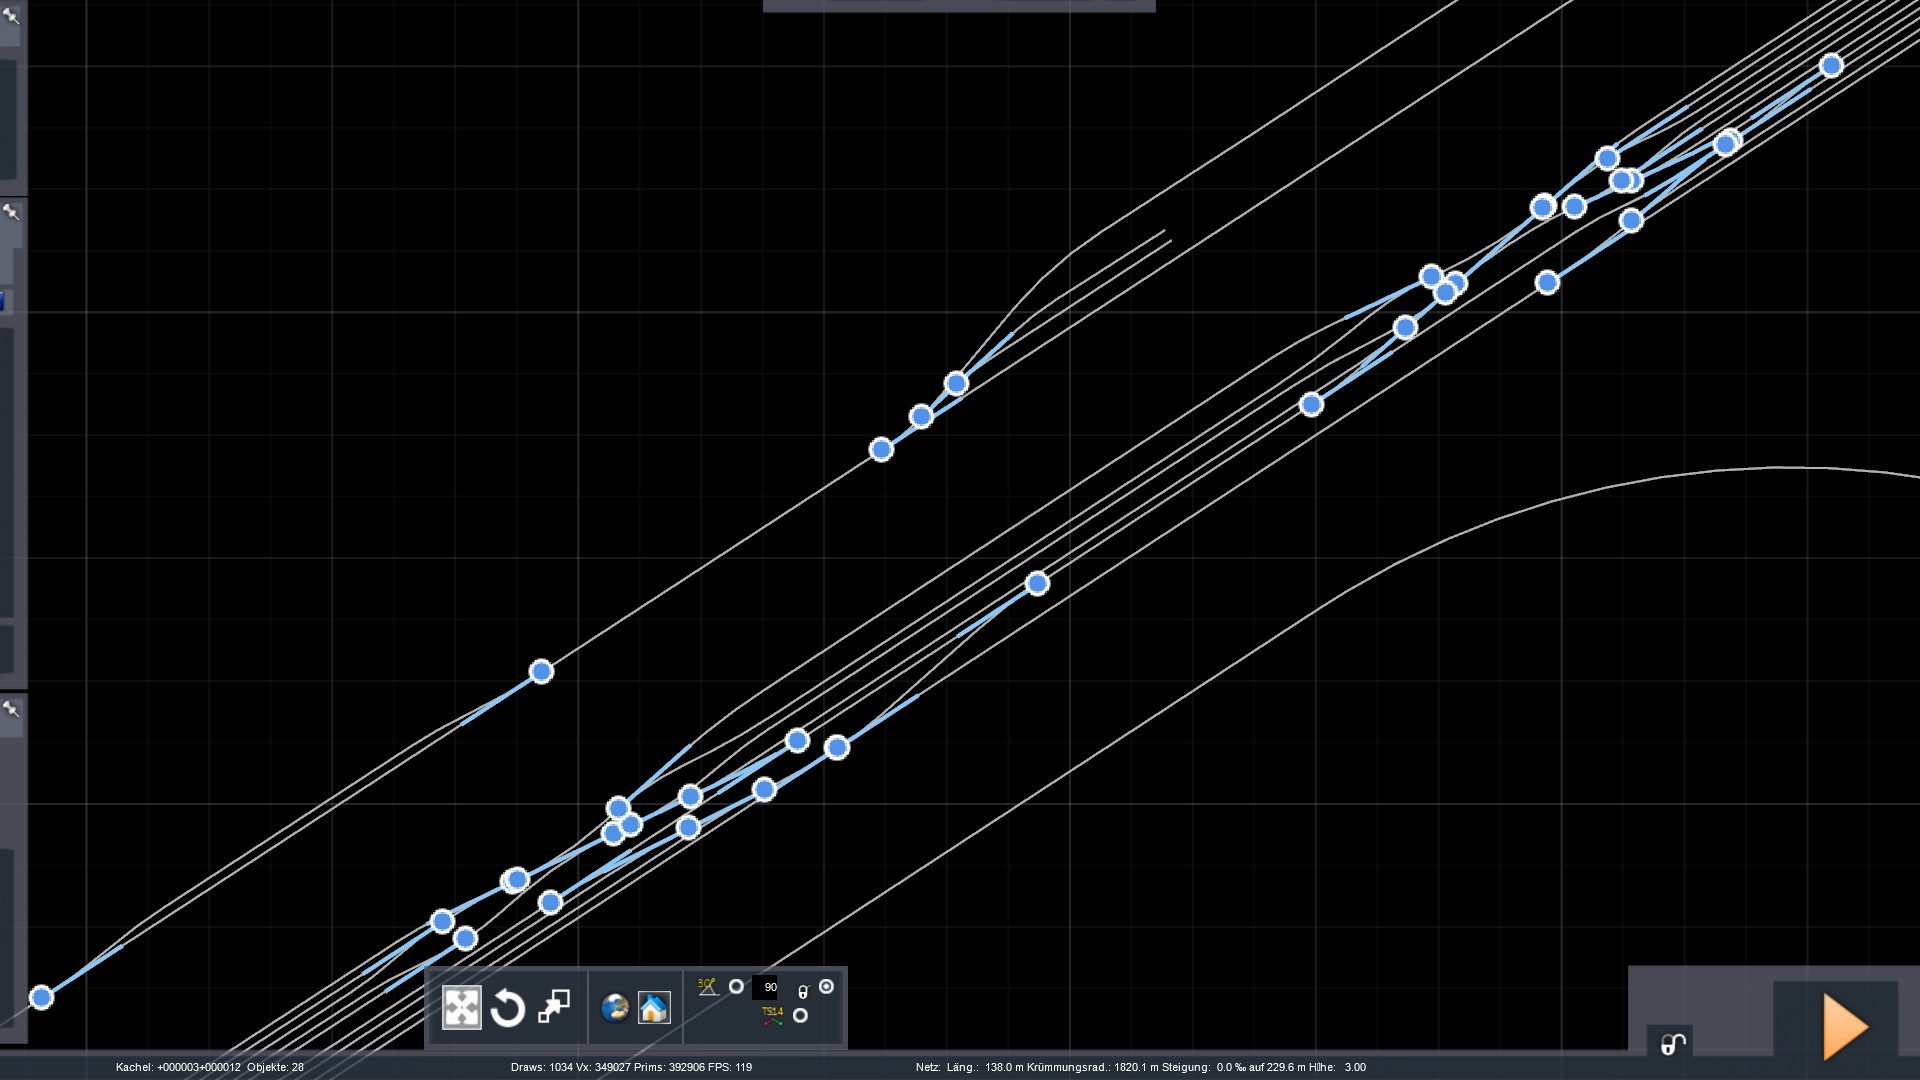Select the move tool in toolbar
Viewport: 1920px width, 1080px height.
[461, 1007]
